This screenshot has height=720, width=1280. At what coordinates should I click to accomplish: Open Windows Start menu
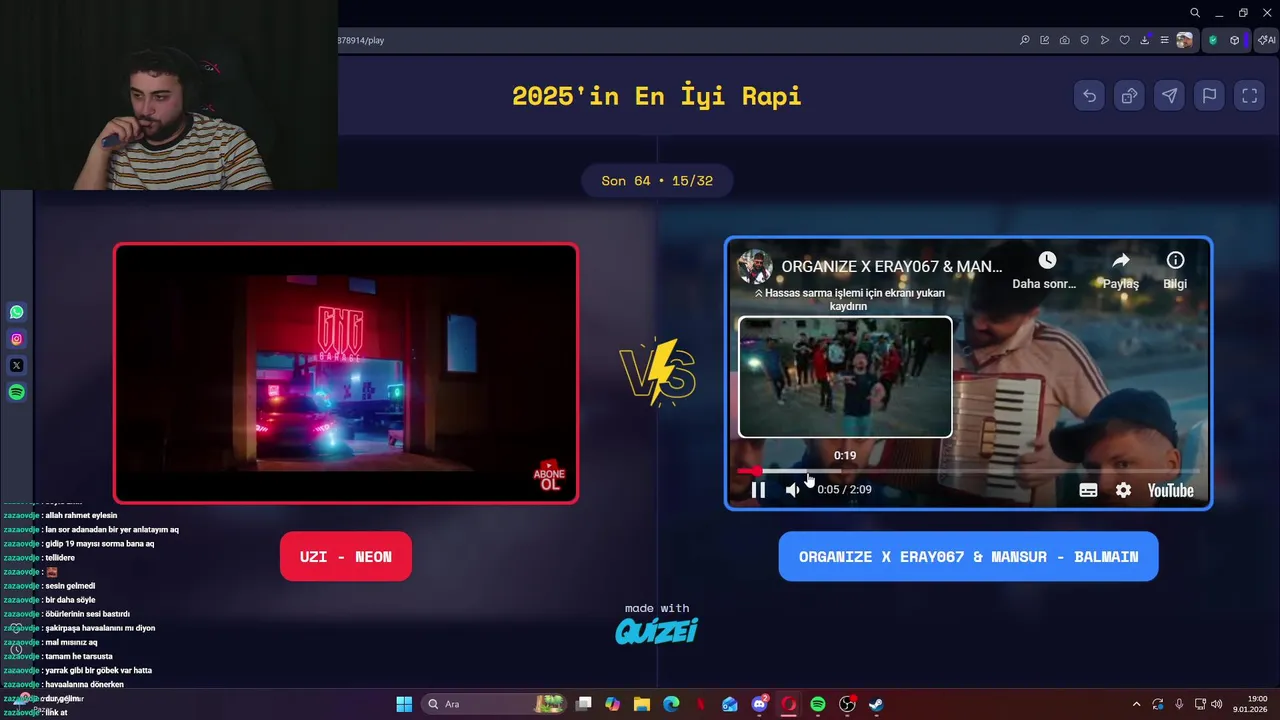(404, 704)
